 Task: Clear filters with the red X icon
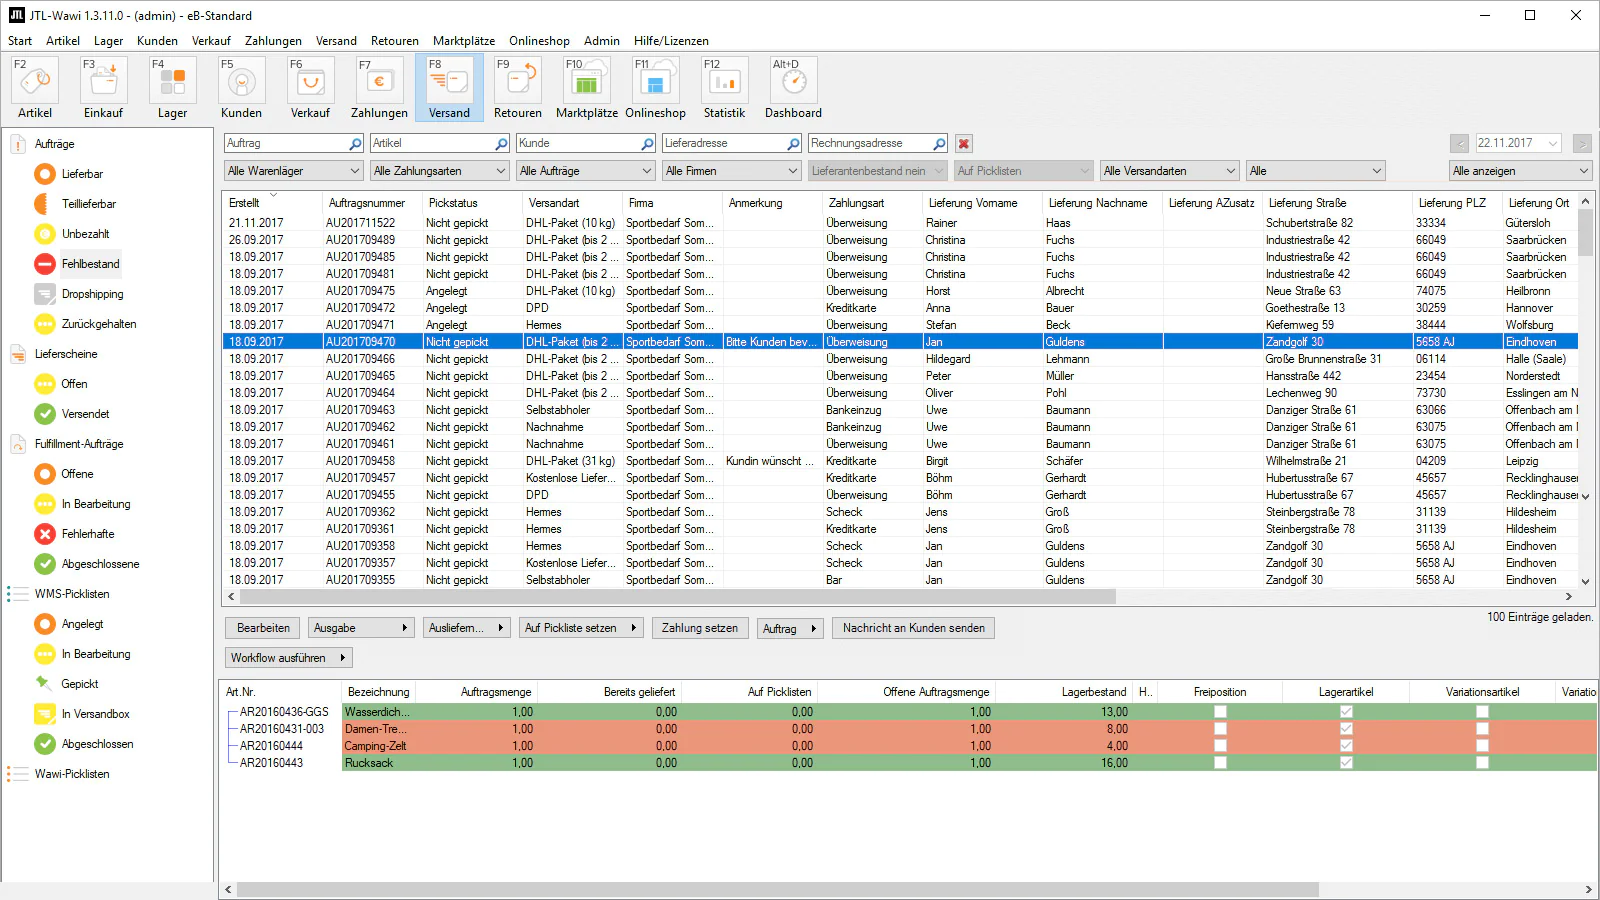tap(964, 144)
